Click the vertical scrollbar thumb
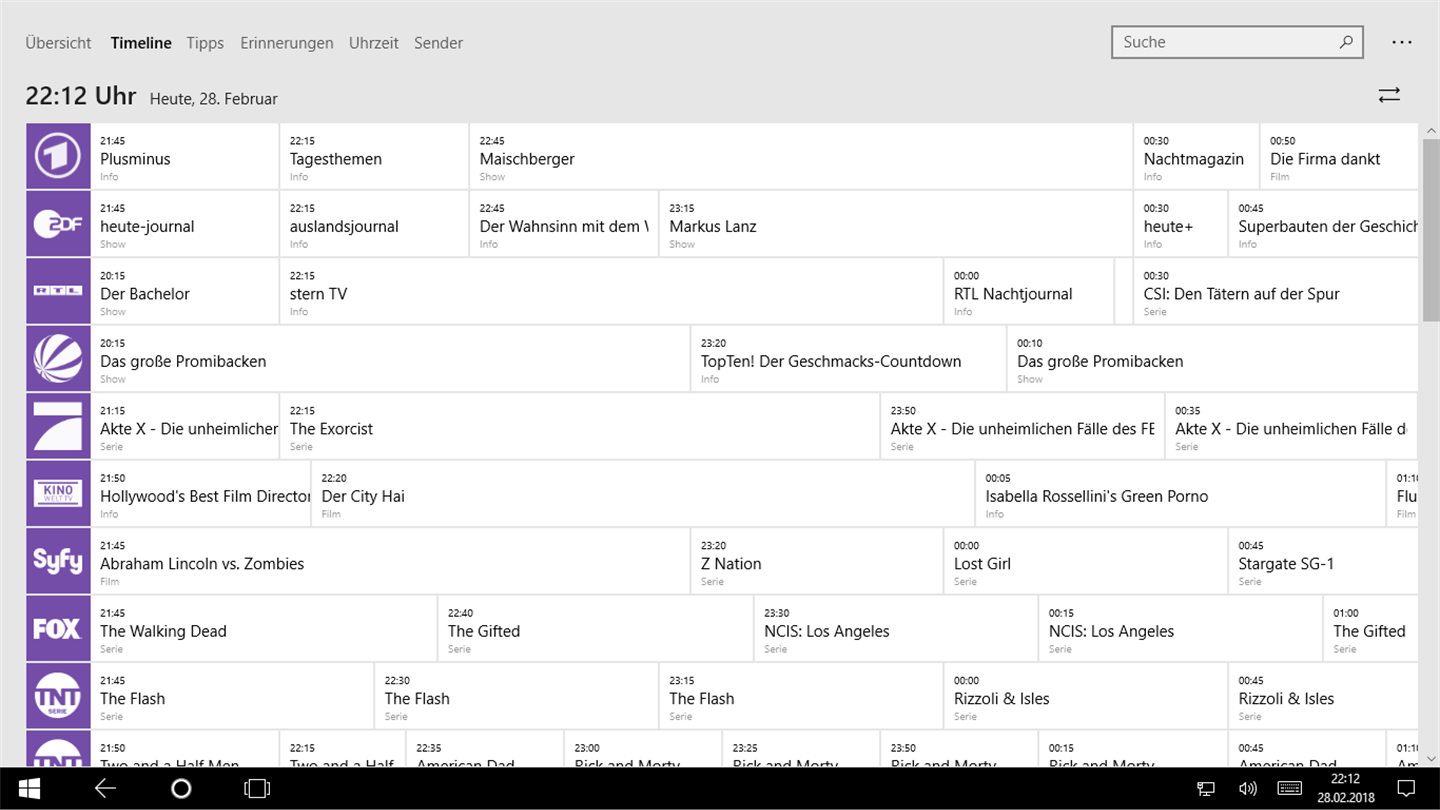 coord(1431,230)
